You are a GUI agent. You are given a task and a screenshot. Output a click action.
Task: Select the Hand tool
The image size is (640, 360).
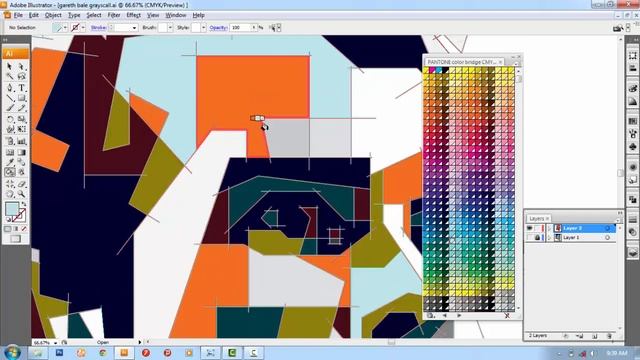click(x=10, y=194)
